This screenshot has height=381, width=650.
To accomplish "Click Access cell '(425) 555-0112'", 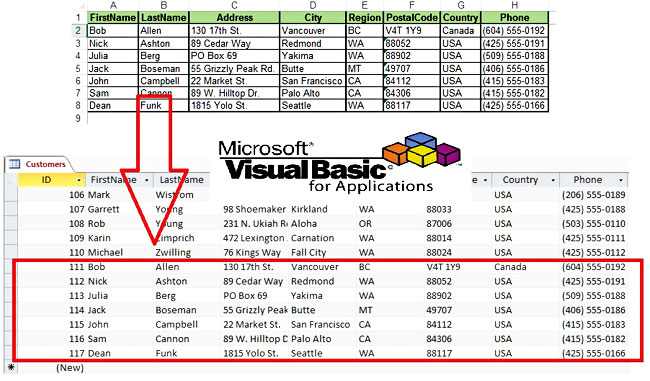I will tap(594, 253).
